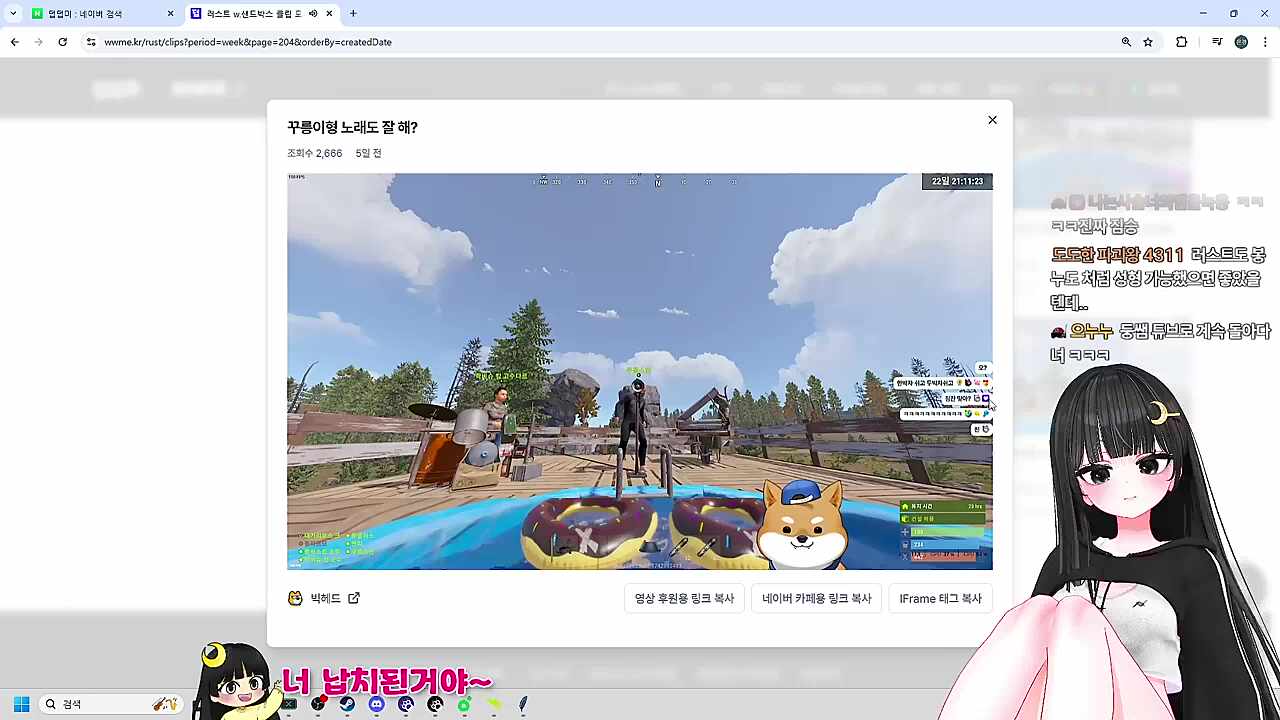Close the 네이버 검색 tab

(170, 14)
